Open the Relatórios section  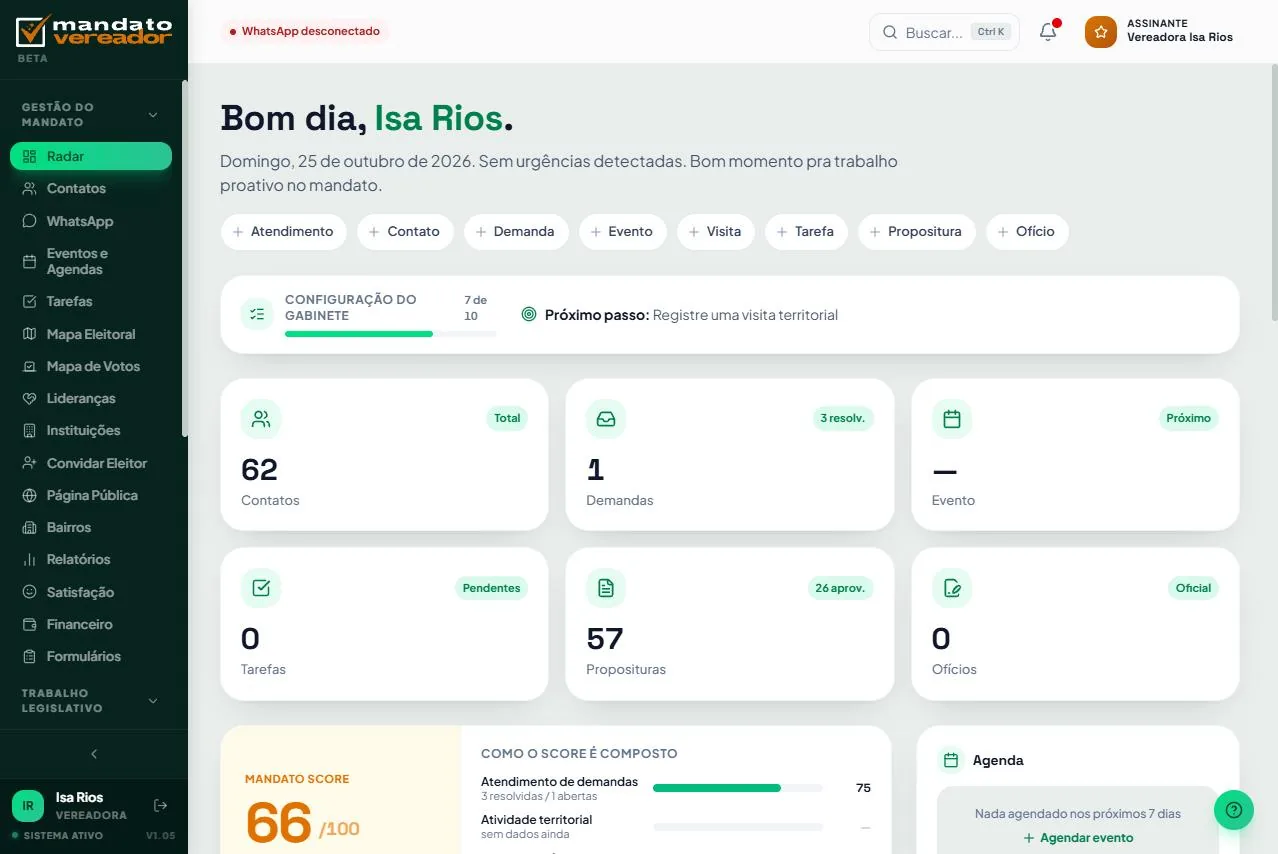pyautogui.click(x=91, y=559)
